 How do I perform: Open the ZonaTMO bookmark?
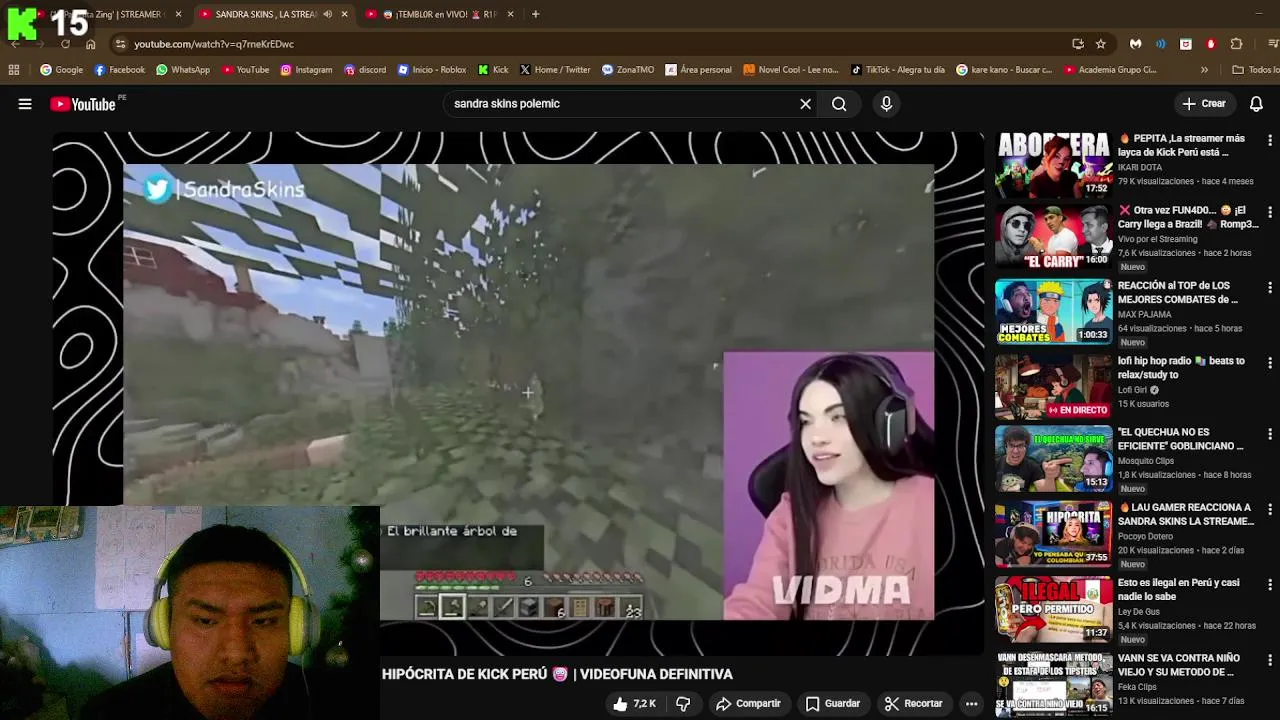[628, 70]
